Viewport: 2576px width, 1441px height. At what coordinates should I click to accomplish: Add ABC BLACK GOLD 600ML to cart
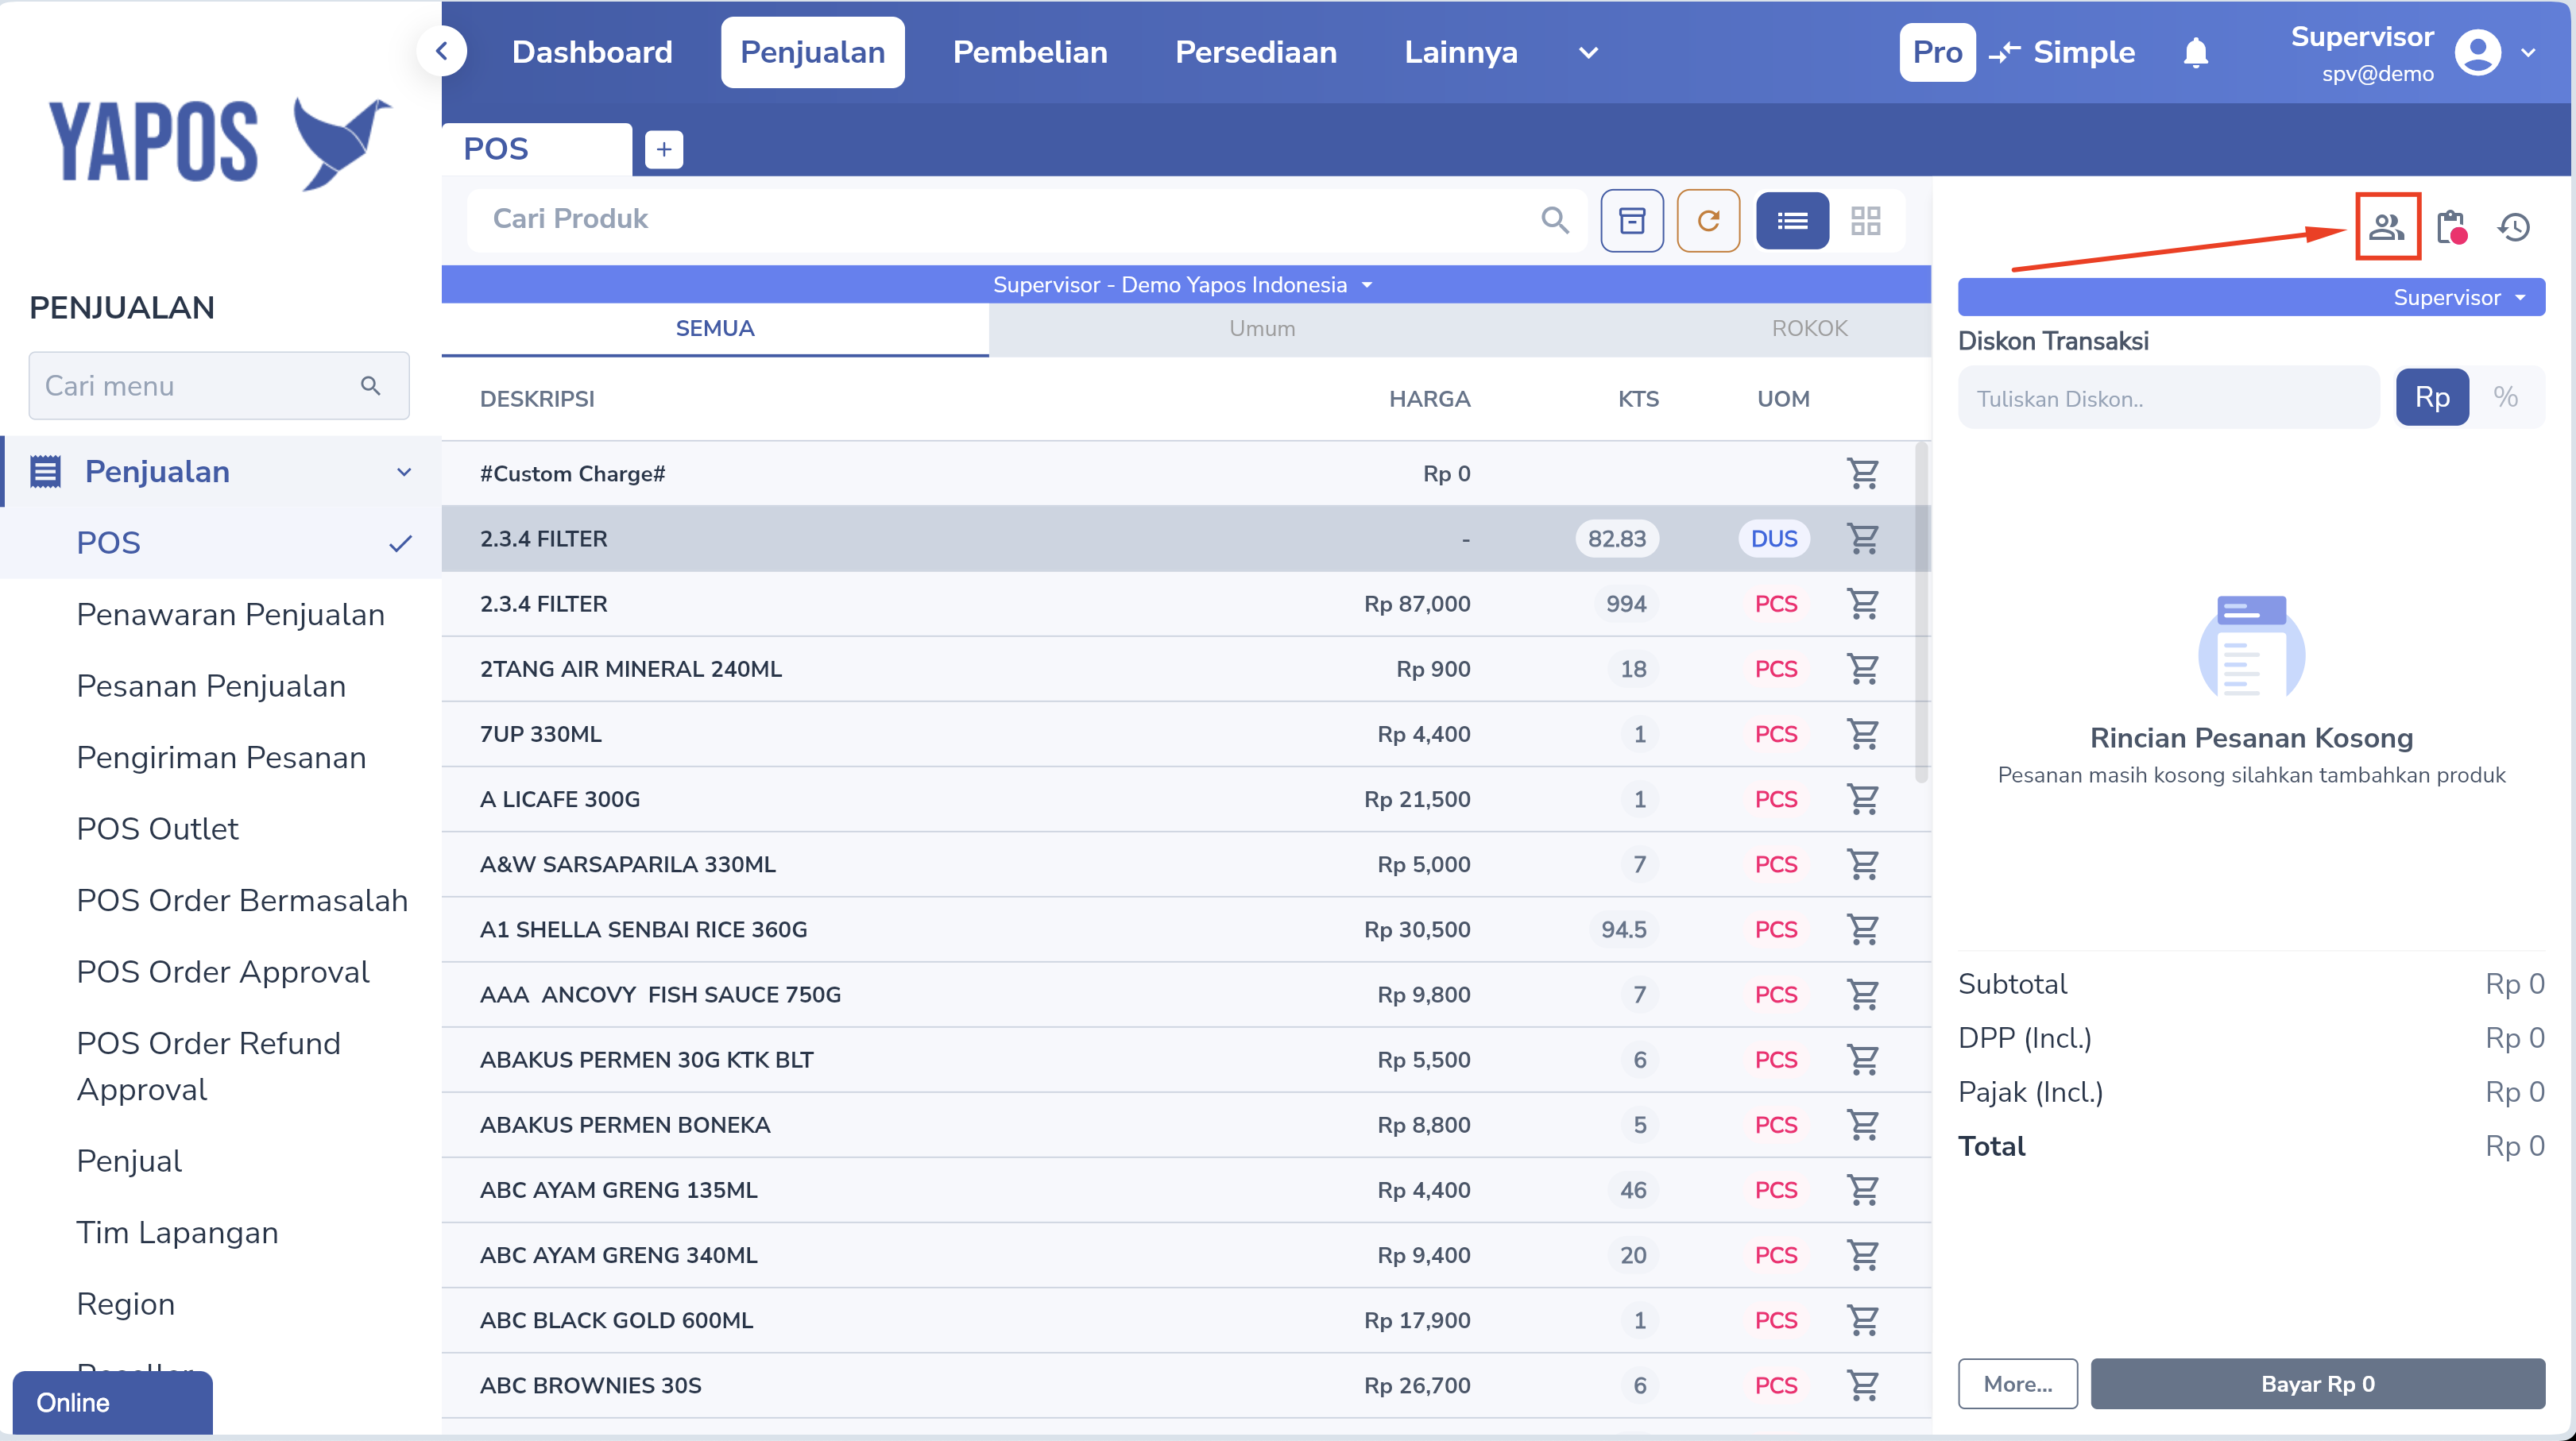point(1862,1319)
